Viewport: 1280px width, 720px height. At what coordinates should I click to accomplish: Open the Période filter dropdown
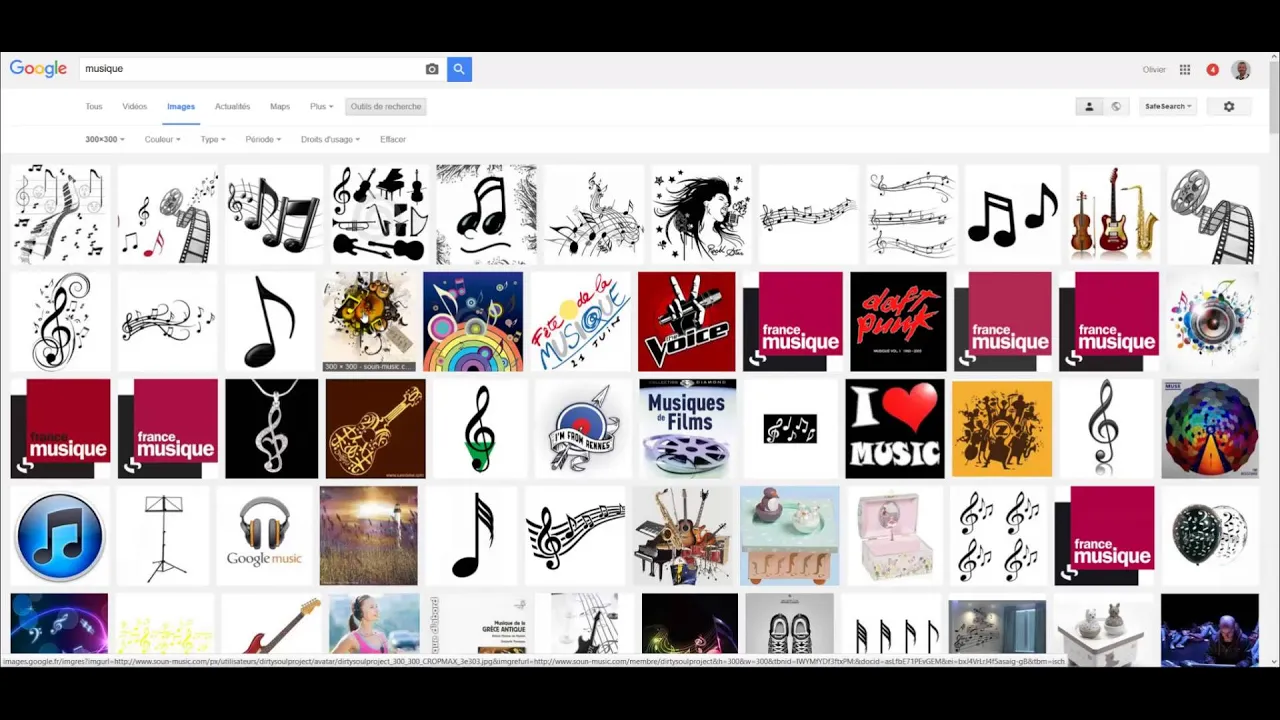tap(263, 139)
